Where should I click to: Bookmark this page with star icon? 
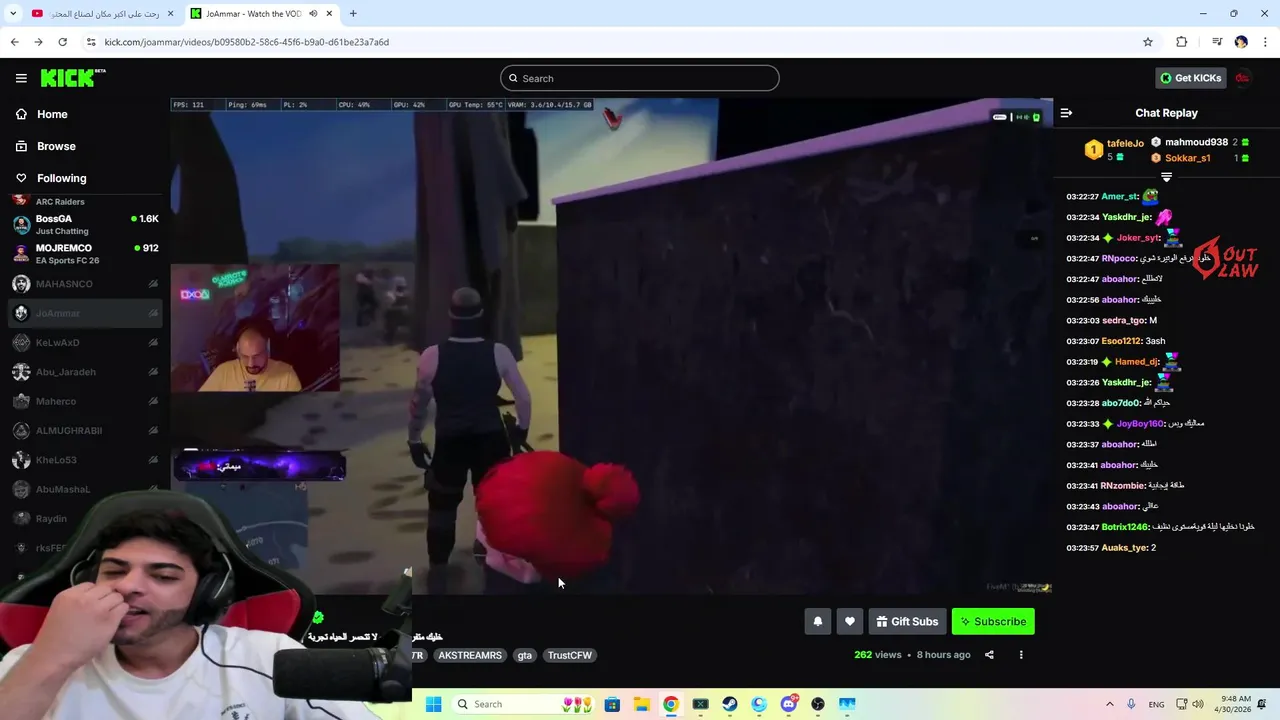(x=1148, y=42)
